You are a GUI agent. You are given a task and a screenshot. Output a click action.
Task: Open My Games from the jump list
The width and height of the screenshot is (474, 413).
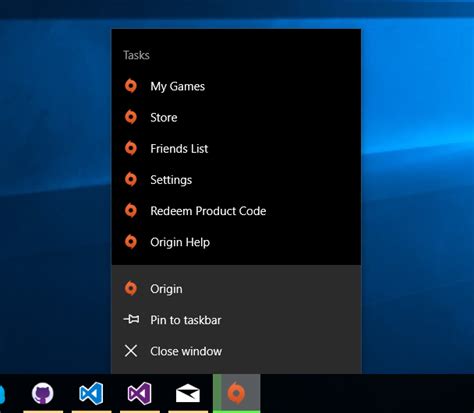pyautogui.click(x=236, y=86)
